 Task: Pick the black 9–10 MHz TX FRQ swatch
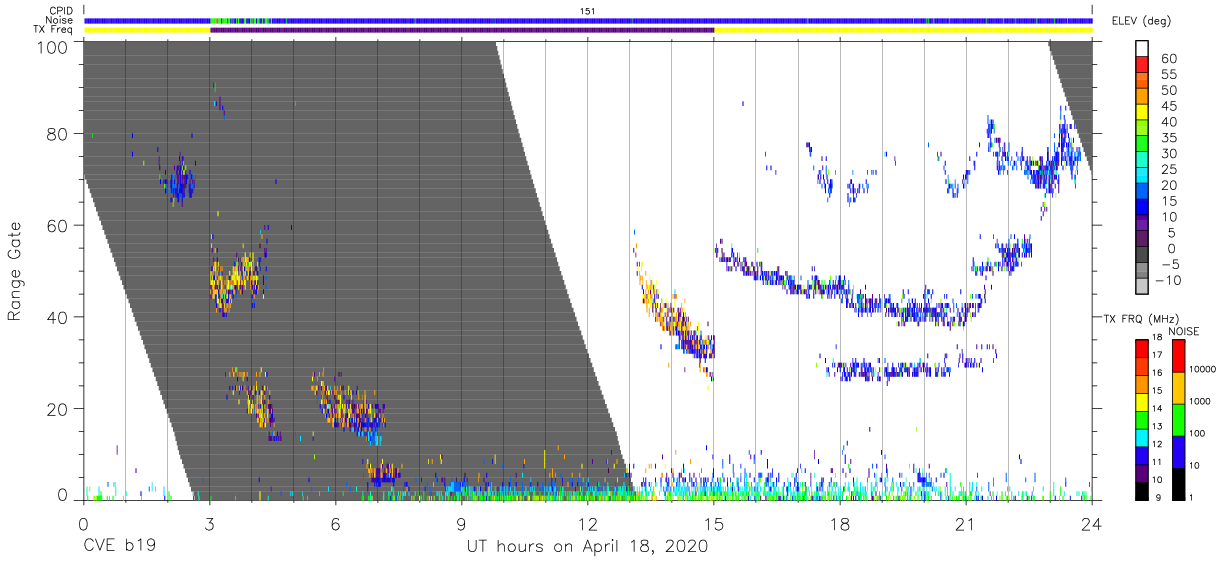[x=1141, y=491]
